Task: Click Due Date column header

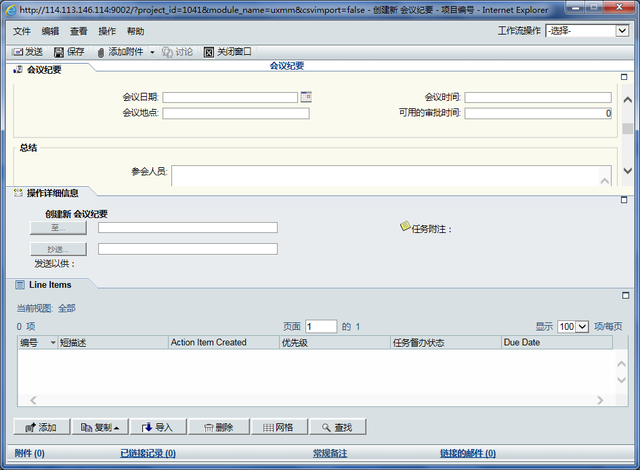Action: click(557, 343)
